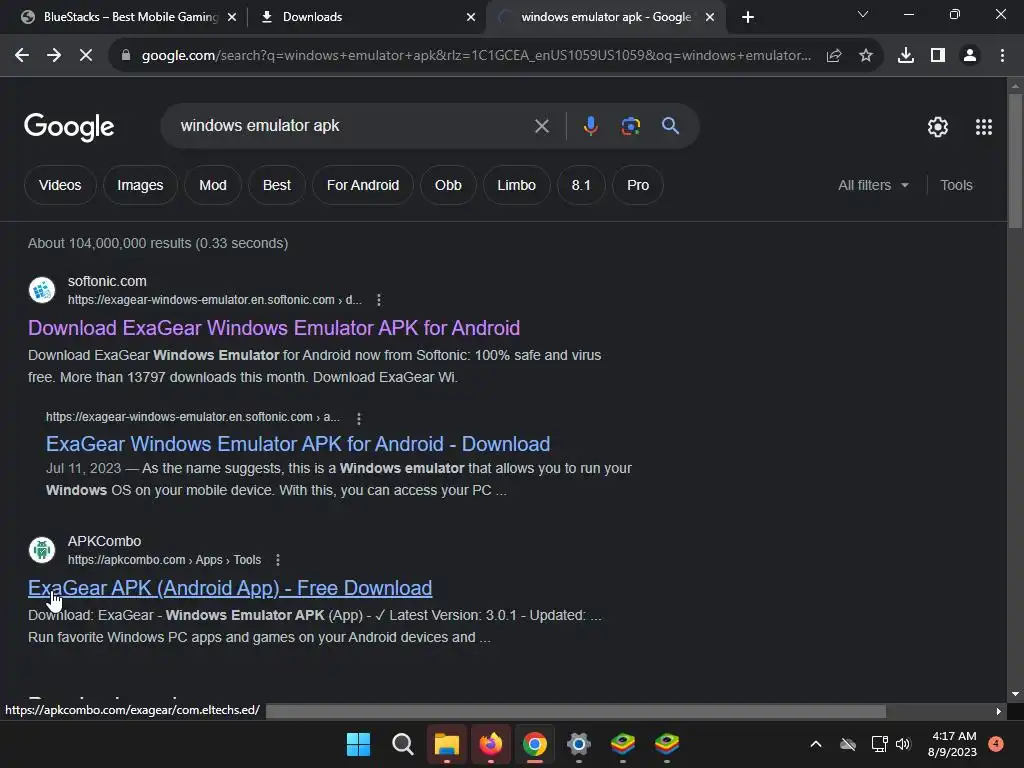This screenshot has width=1024, height=768.
Task: Apply the Pro search chip
Action: click(x=638, y=185)
